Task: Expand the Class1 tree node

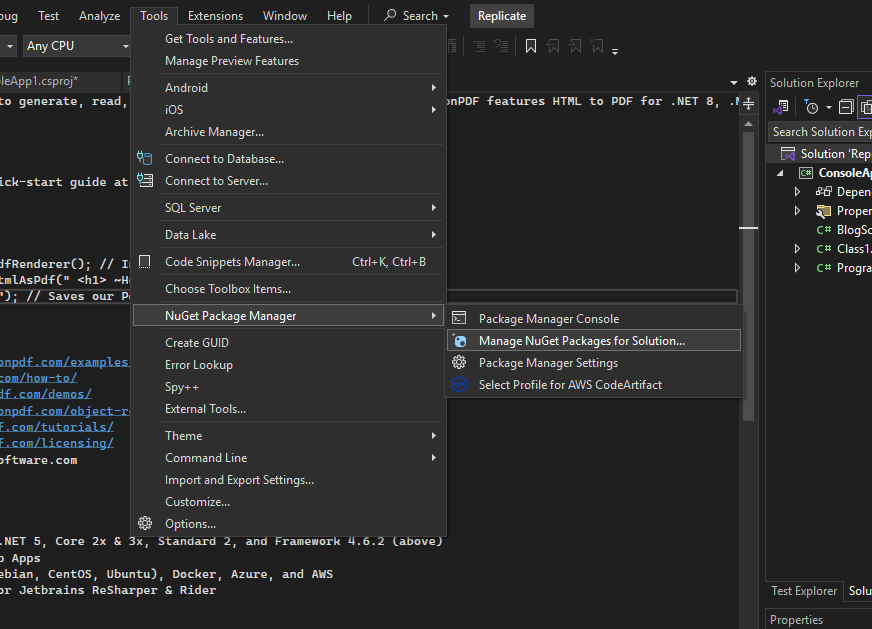Action: click(x=797, y=249)
